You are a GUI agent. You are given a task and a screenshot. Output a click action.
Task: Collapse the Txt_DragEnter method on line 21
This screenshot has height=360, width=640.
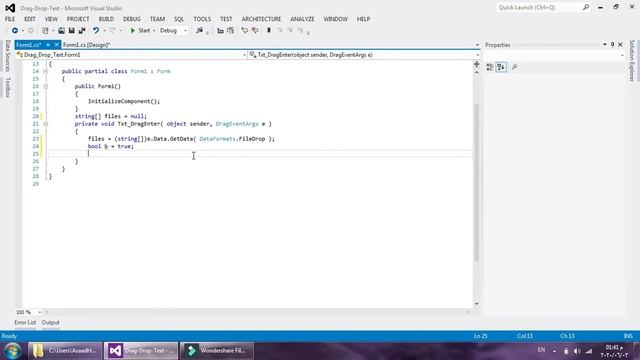(45, 124)
